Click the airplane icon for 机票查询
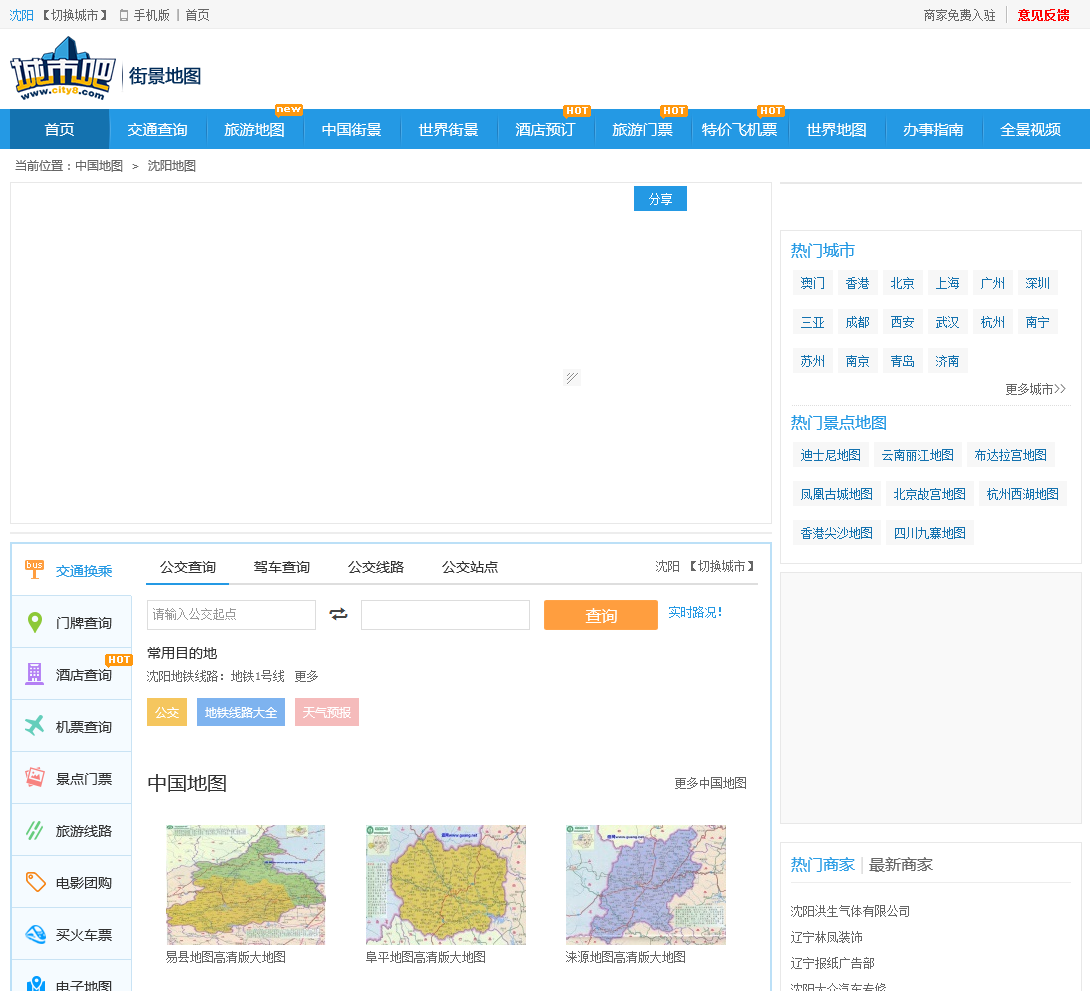 (35, 726)
